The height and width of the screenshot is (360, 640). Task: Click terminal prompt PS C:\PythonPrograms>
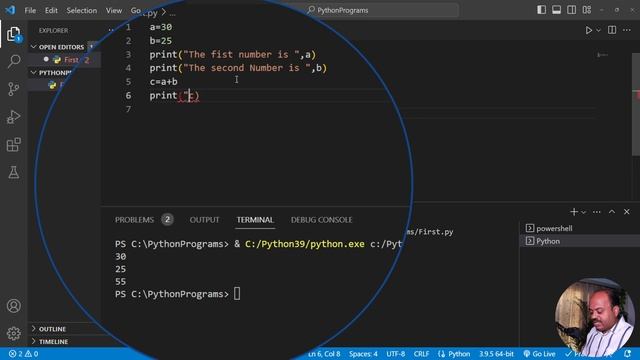172,294
